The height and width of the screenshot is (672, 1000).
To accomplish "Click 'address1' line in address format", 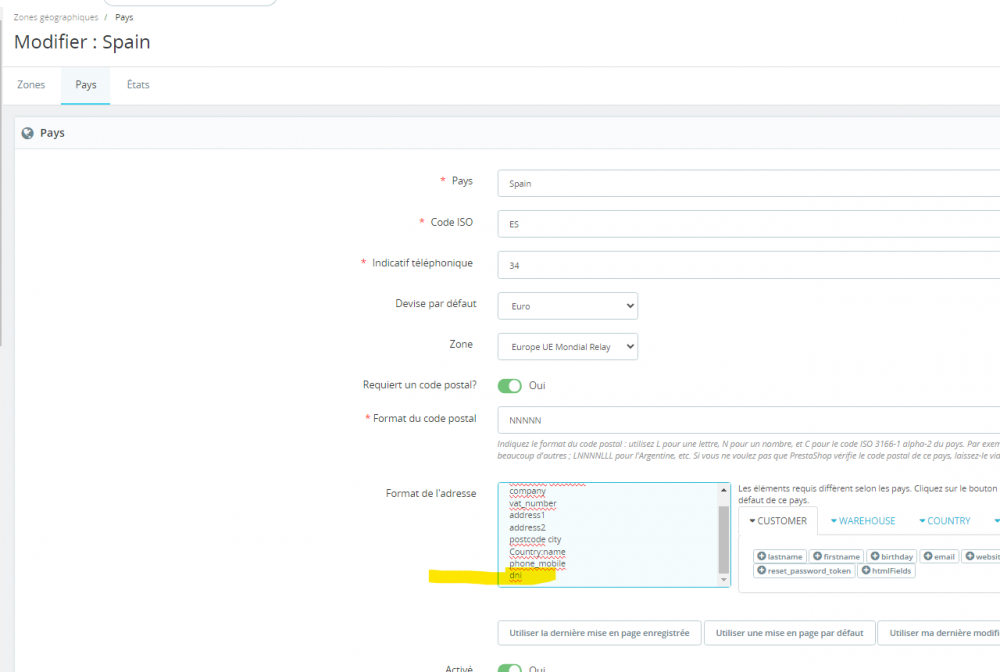I will pos(527,515).
